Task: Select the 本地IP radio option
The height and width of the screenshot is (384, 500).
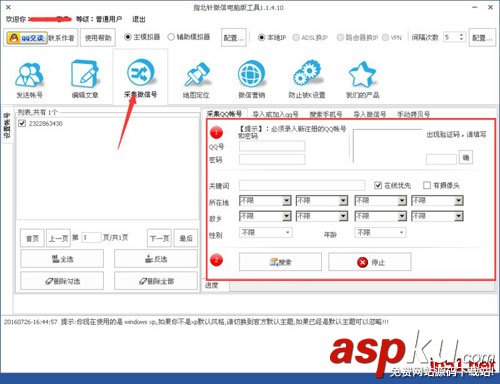Action: [272, 37]
